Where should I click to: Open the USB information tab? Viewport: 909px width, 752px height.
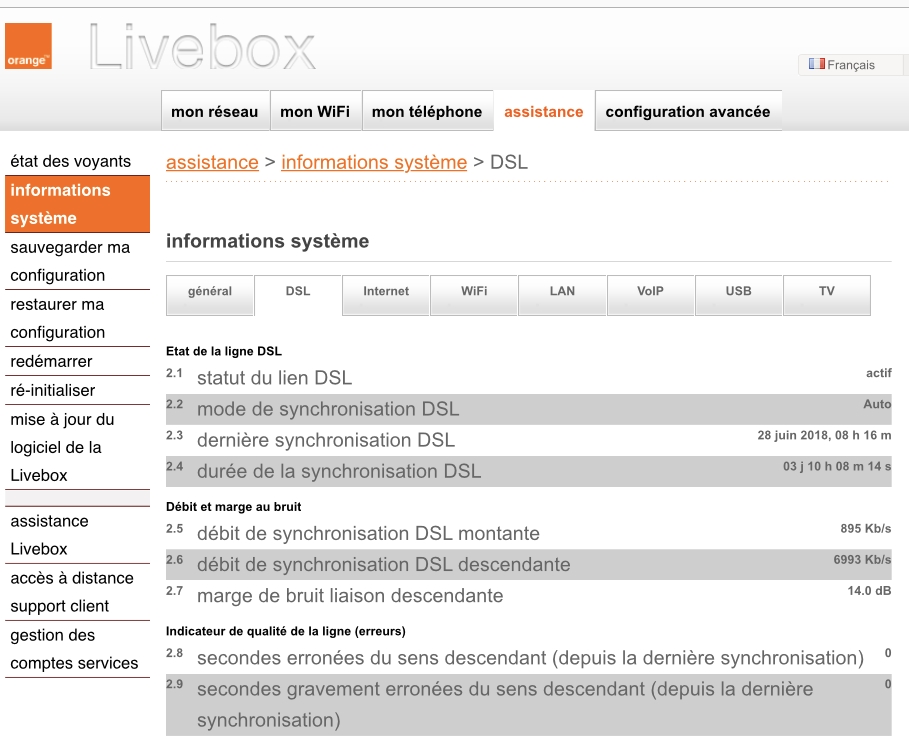(x=738, y=293)
